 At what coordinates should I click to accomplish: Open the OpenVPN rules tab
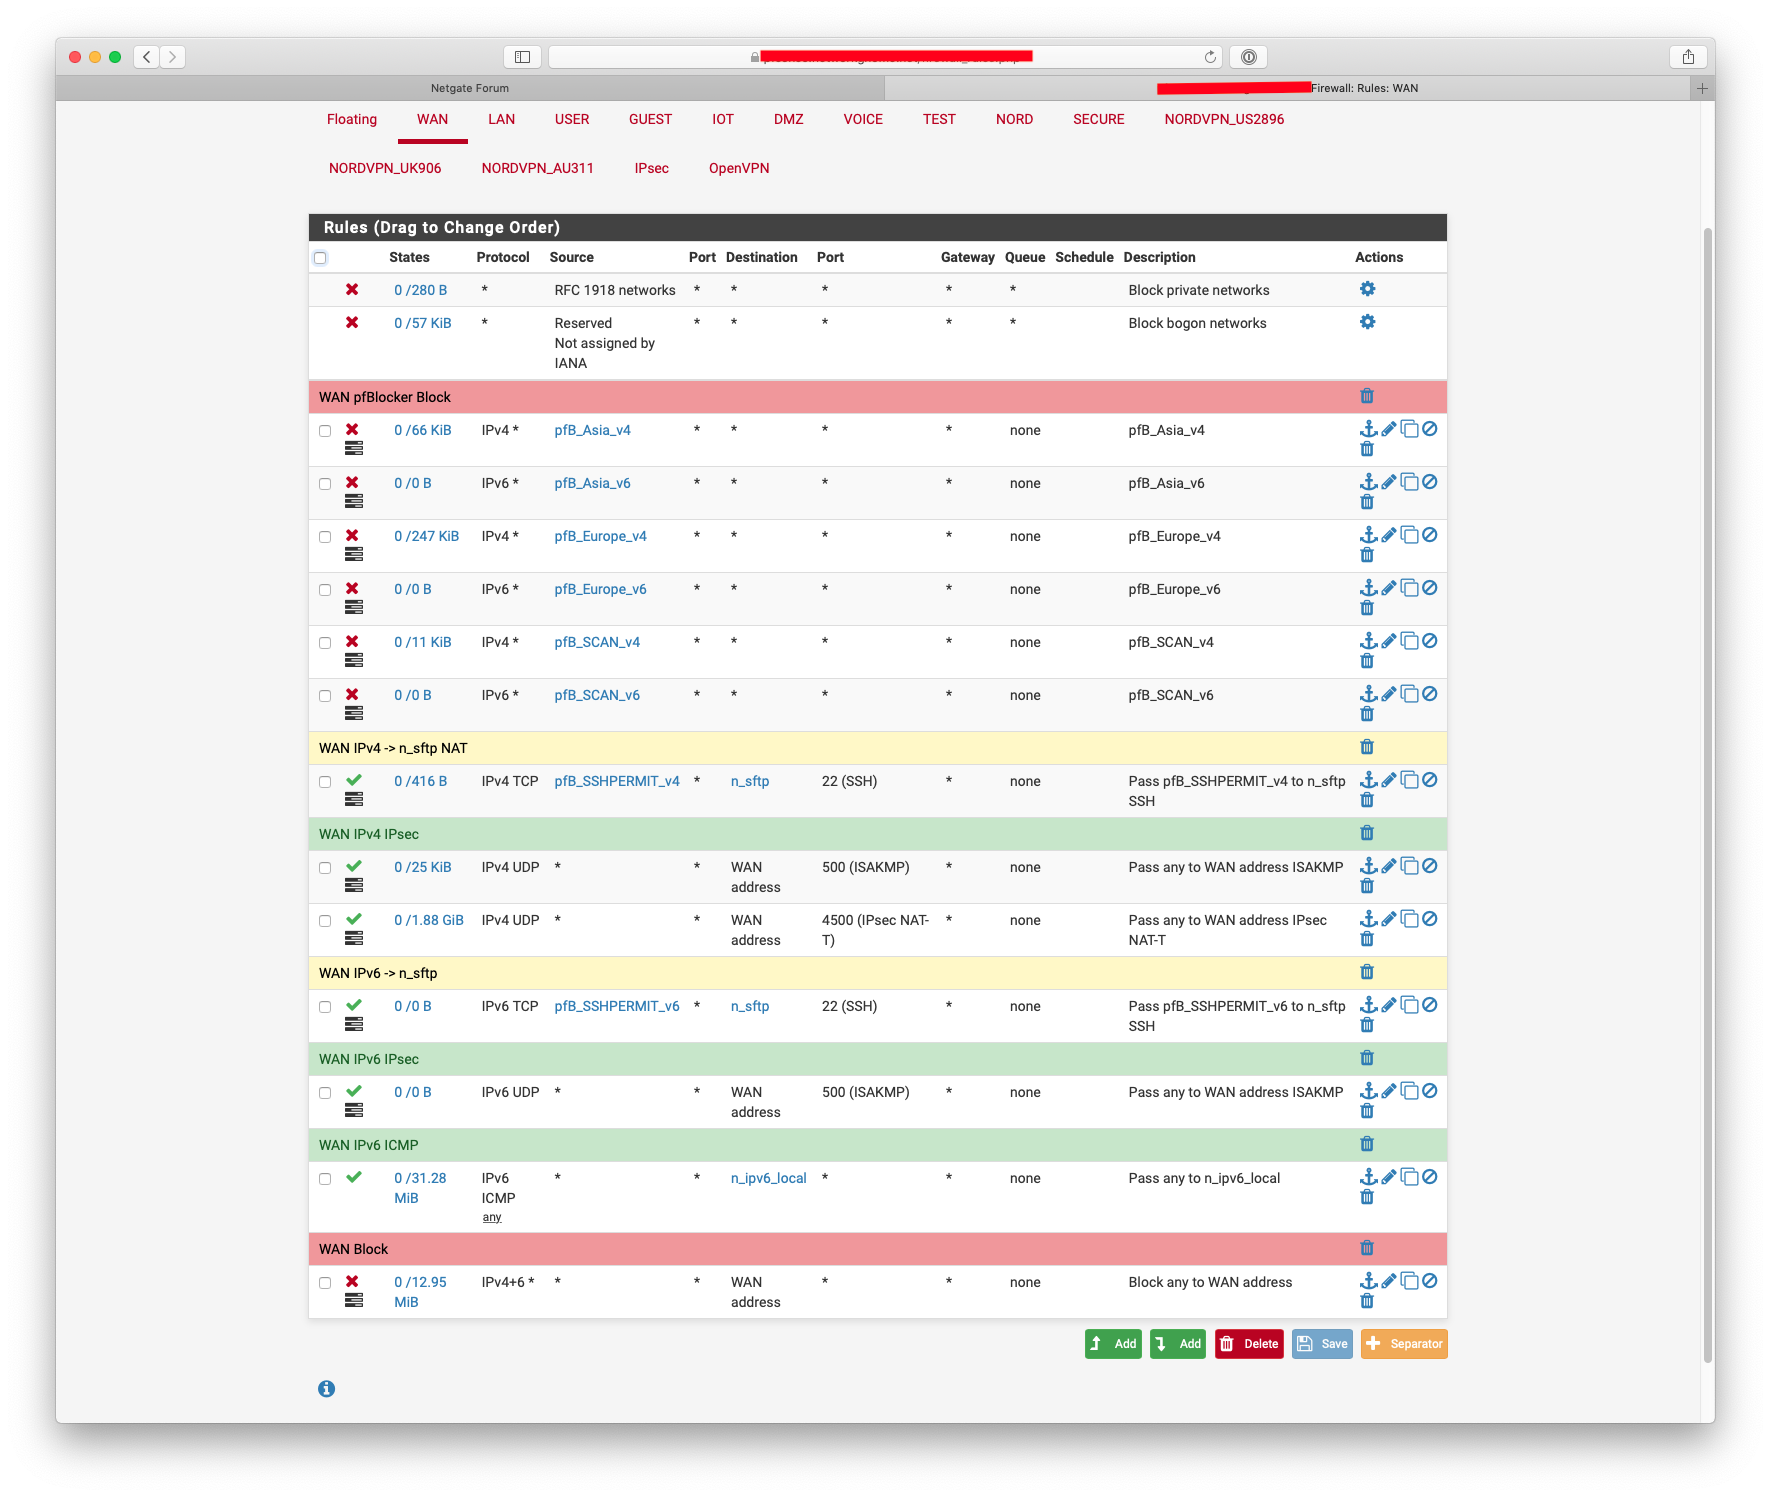(739, 168)
